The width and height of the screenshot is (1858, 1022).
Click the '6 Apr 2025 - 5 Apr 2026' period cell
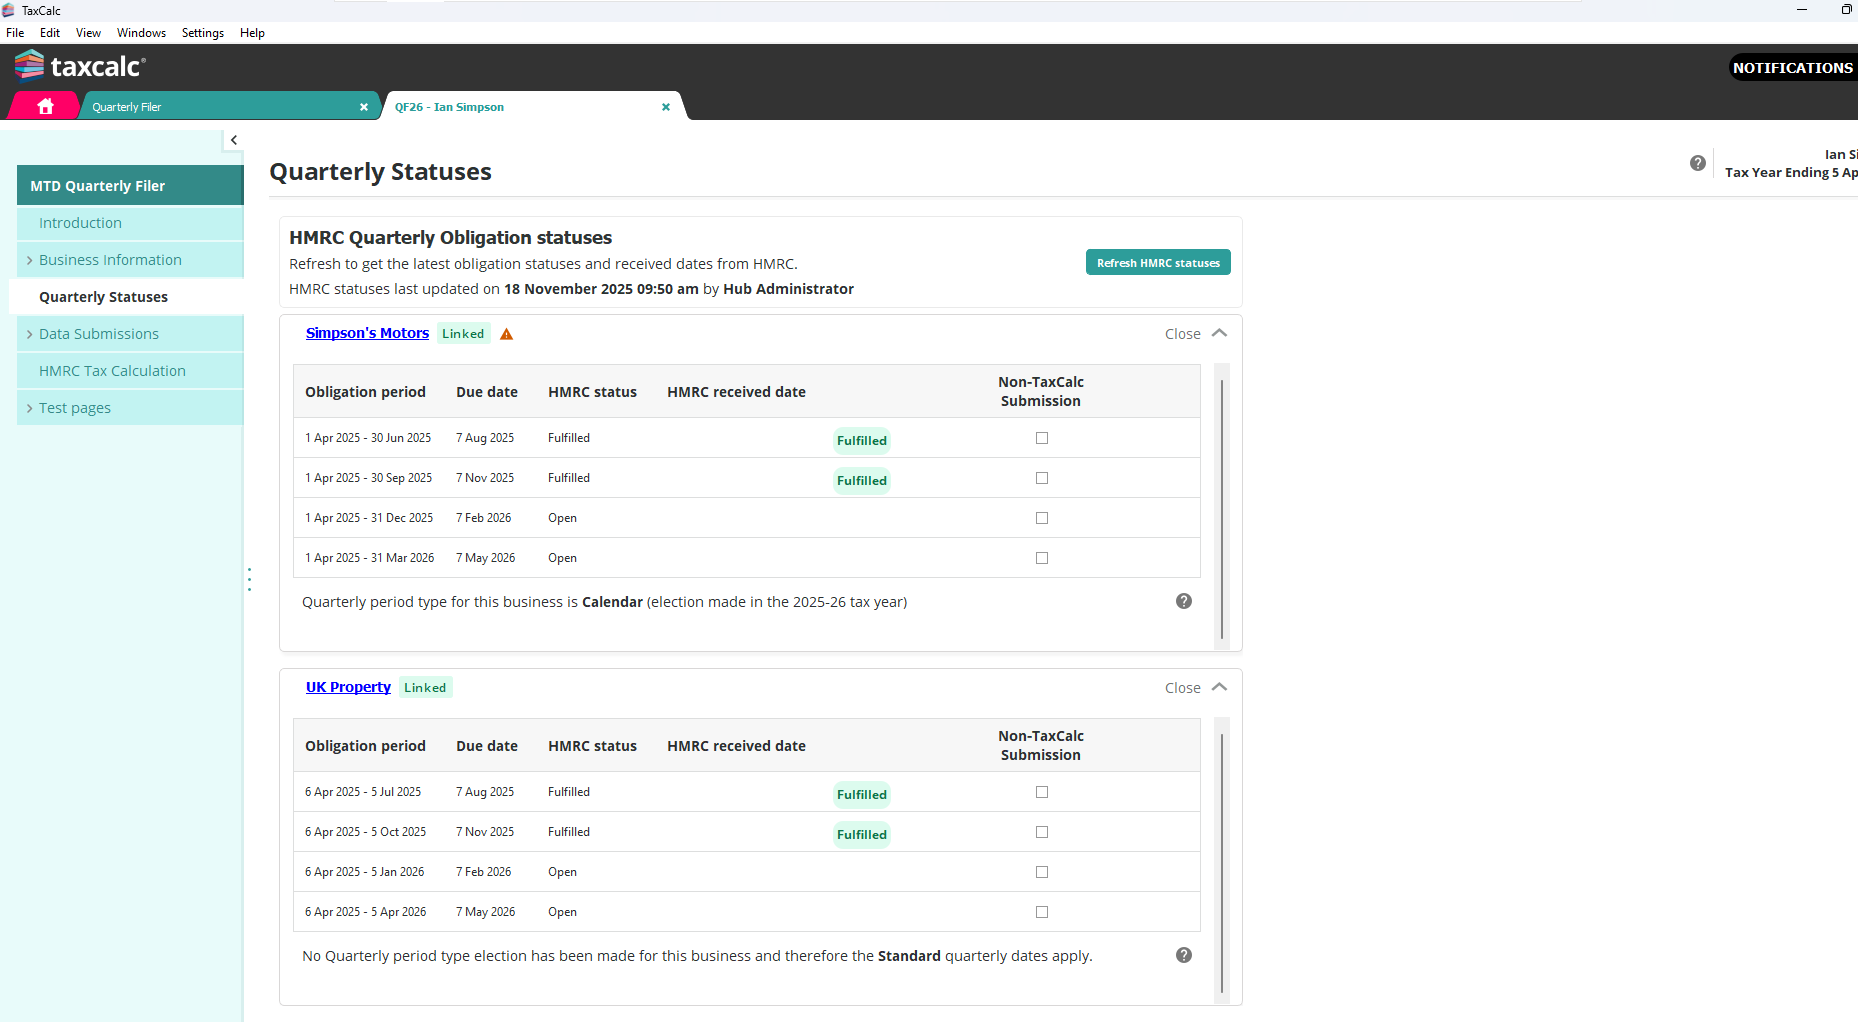366,912
